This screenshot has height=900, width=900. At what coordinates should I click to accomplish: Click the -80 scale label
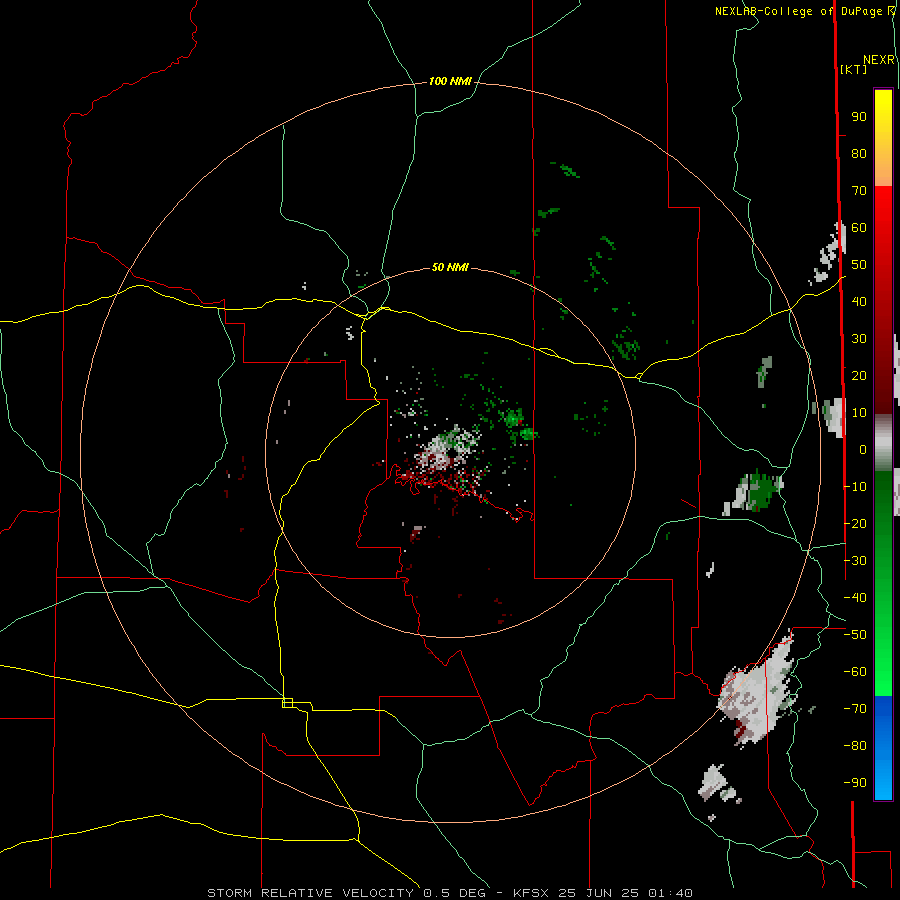point(855,746)
